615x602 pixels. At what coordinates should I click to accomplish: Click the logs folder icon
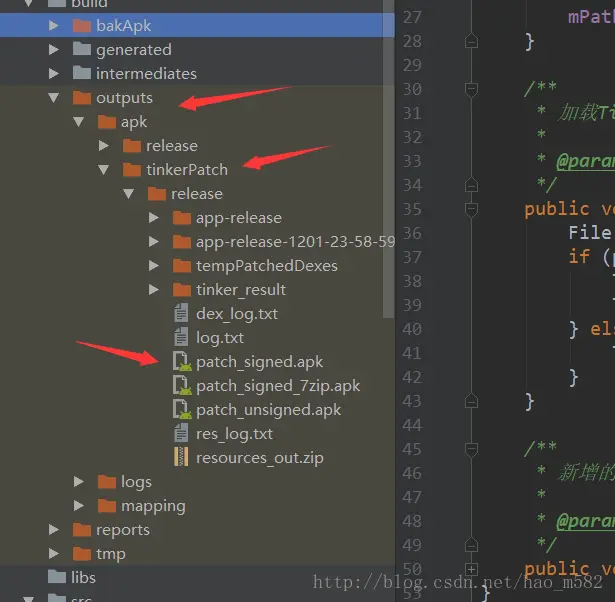tap(107, 482)
